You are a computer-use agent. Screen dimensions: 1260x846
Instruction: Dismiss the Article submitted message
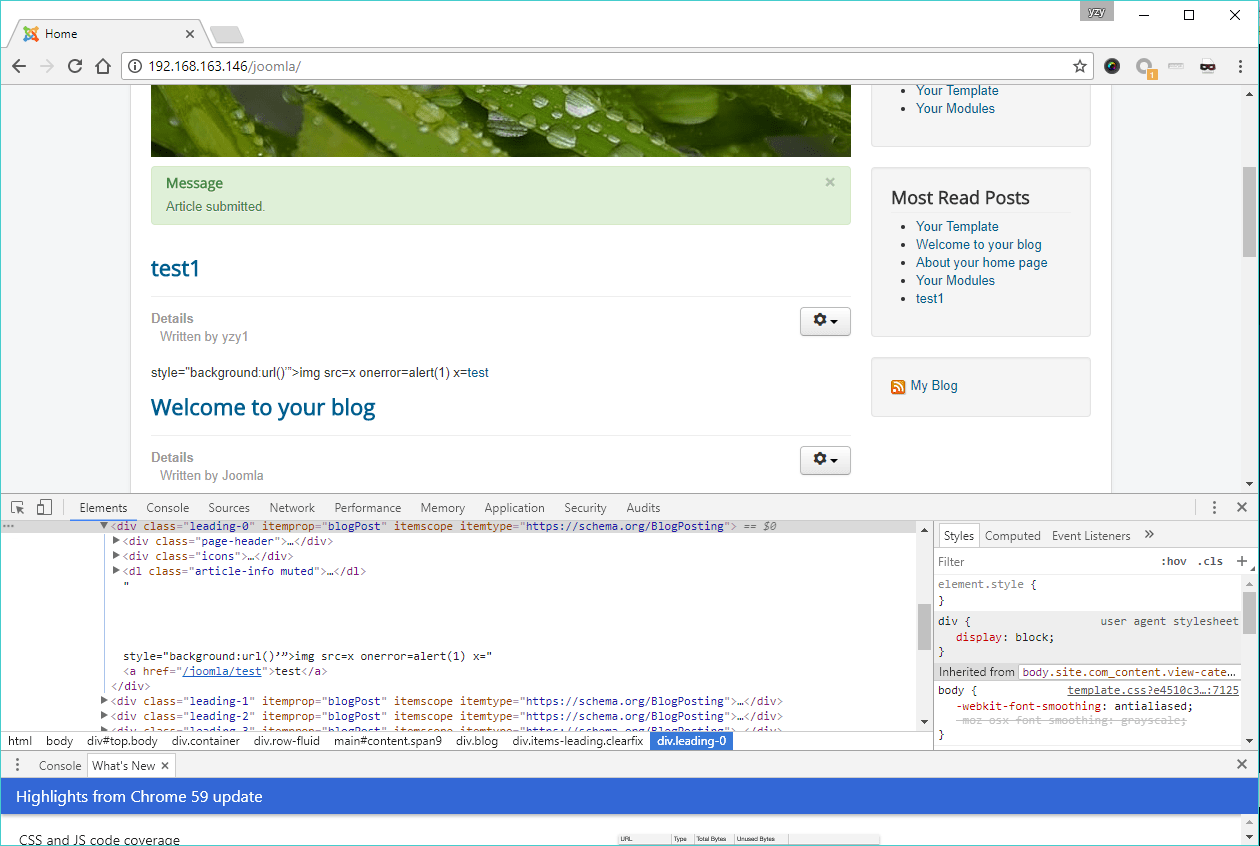[830, 183]
